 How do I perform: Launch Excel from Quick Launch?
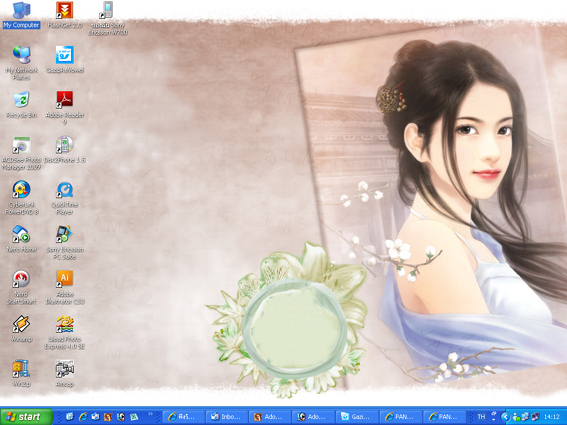134,417
